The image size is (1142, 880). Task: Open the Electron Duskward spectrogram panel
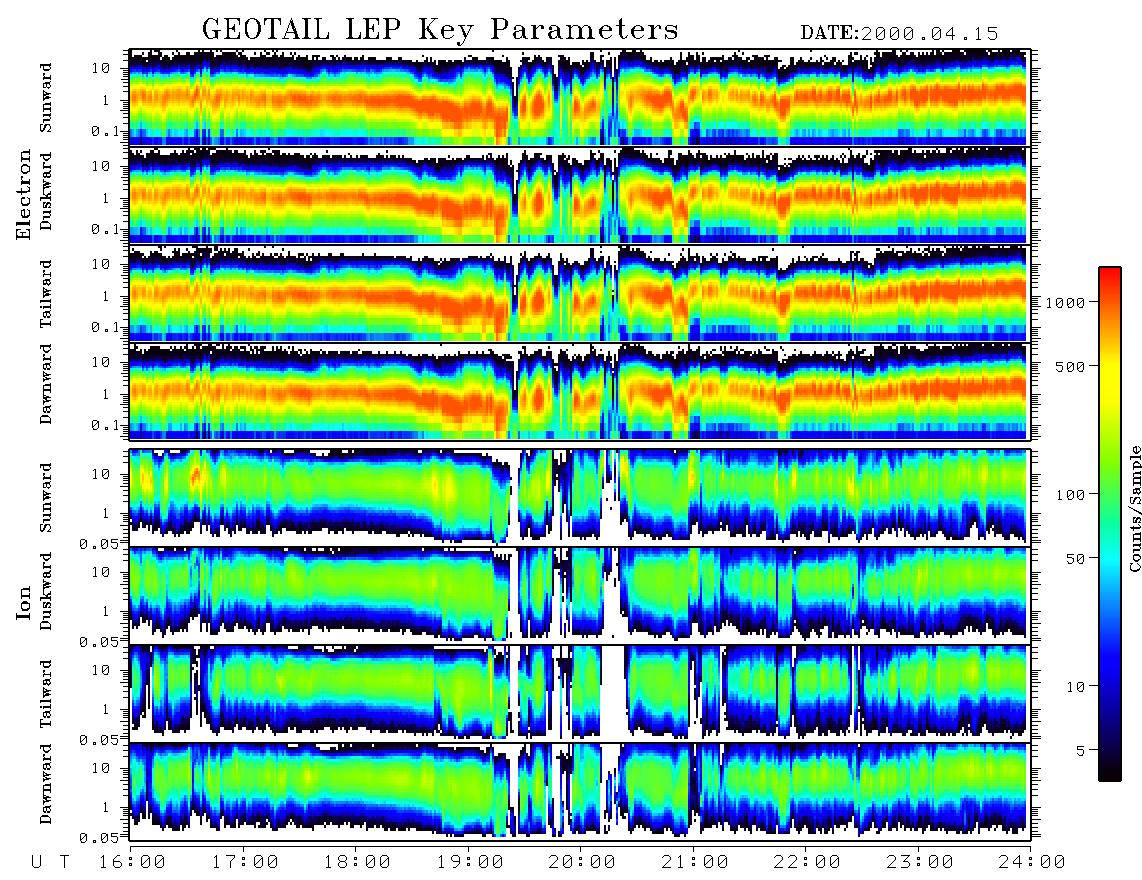coord(578,195)
